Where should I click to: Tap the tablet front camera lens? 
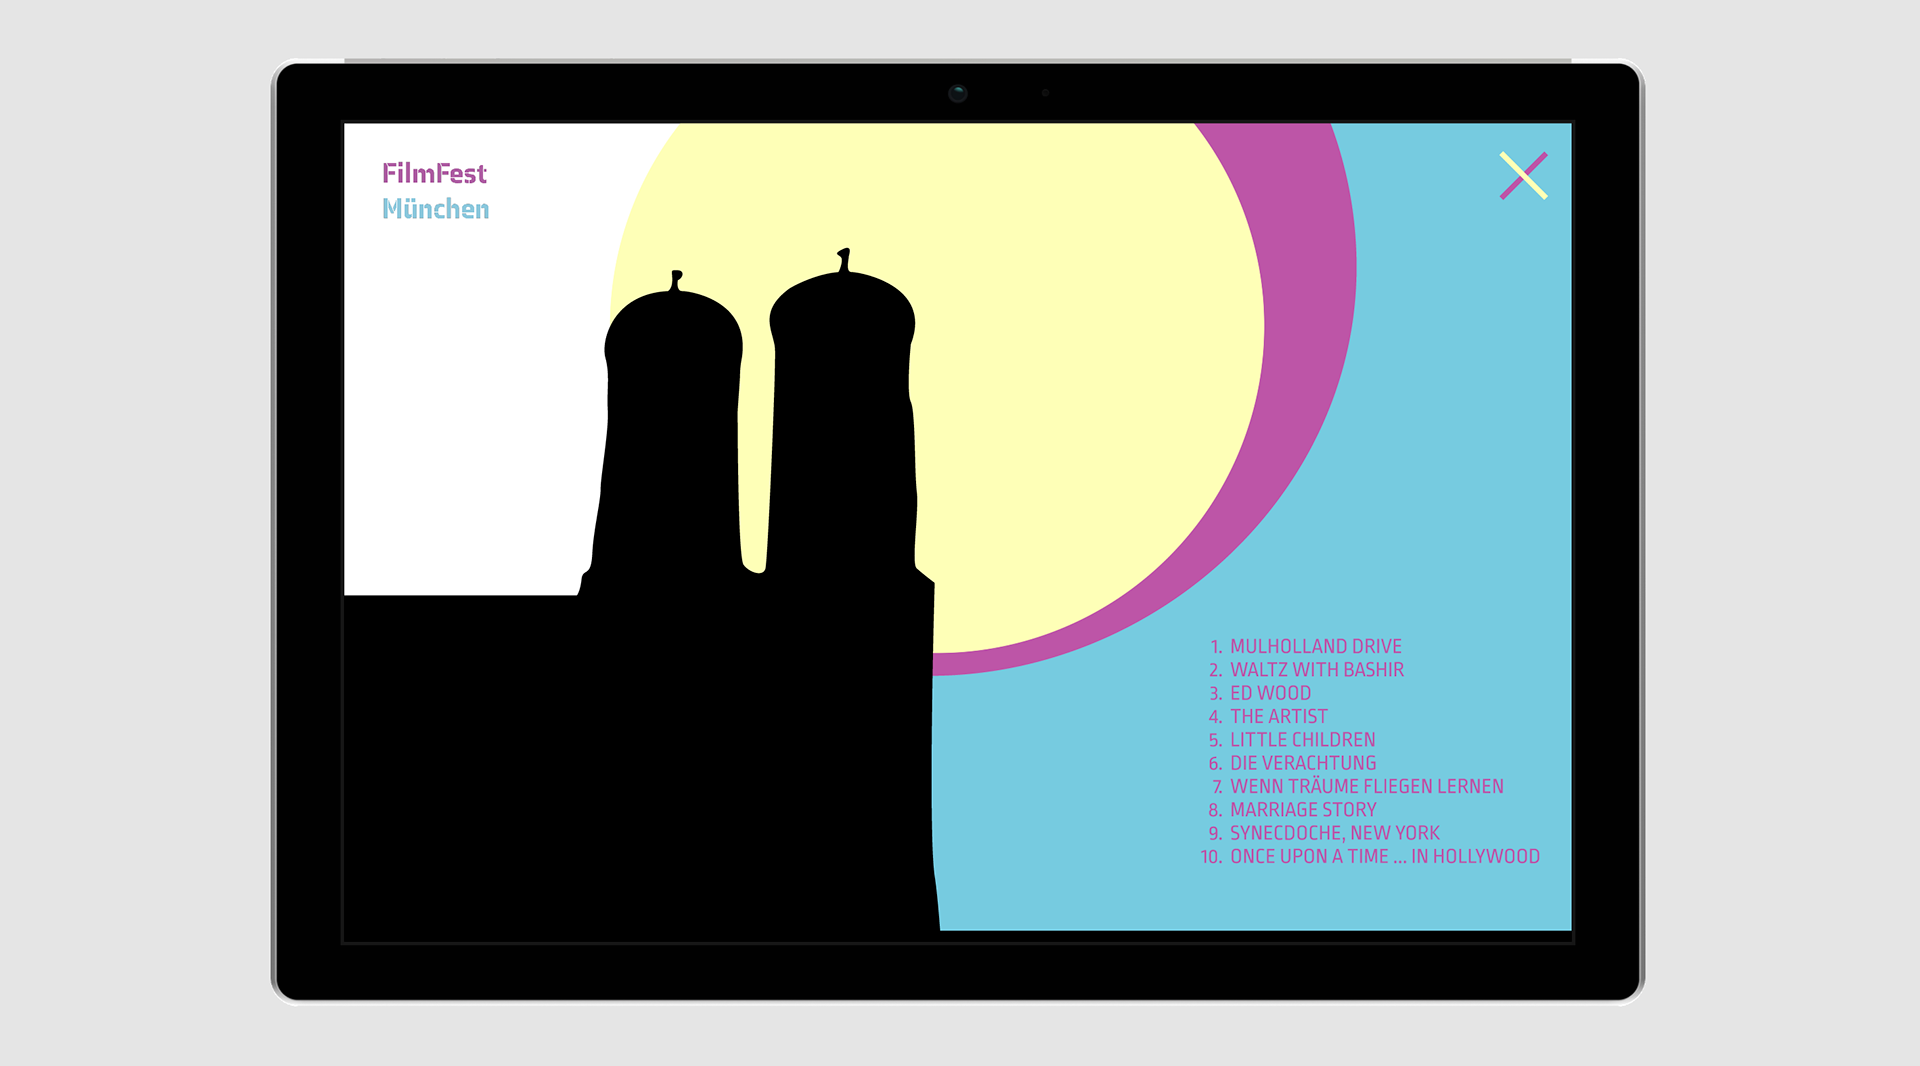click(957, 94)
